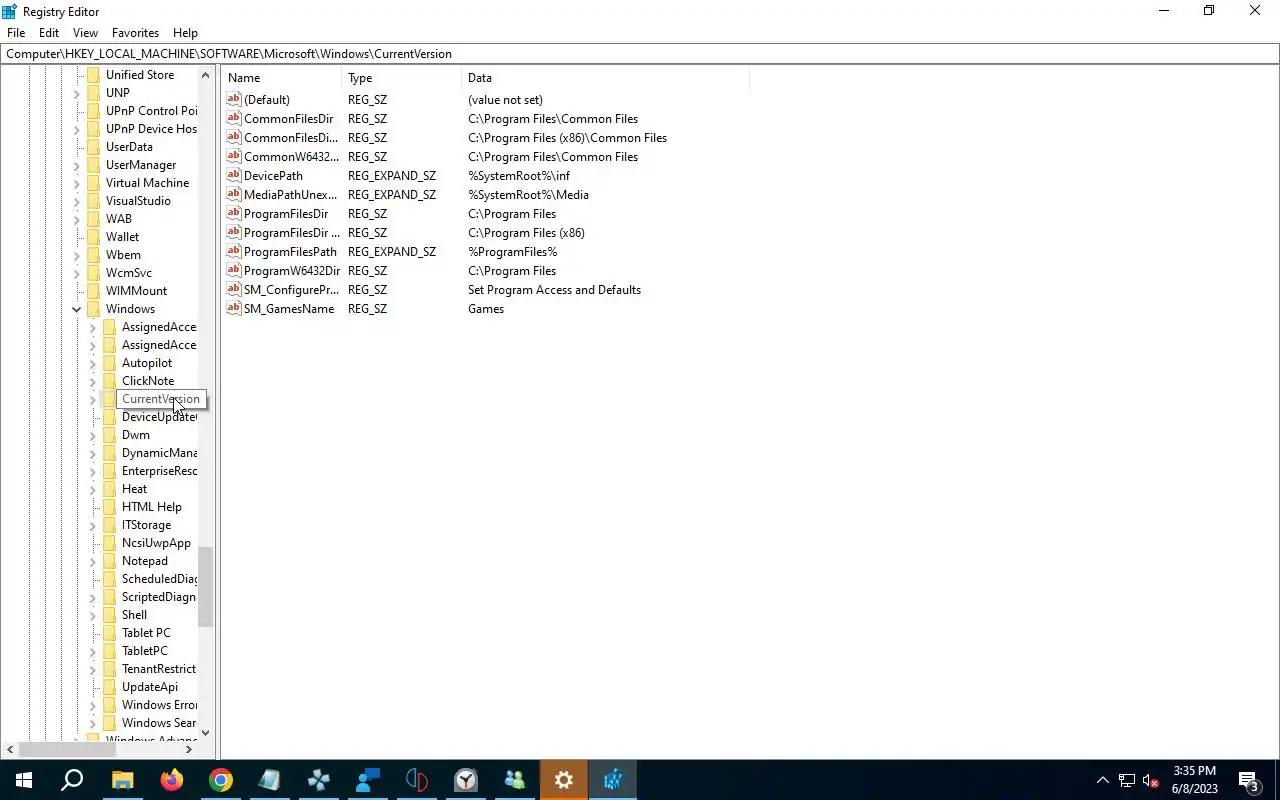The width and height of the screenshot is (1280, 800).
Task: Click the icon beside the SM_GamesName value
Action: pos(234,308)
